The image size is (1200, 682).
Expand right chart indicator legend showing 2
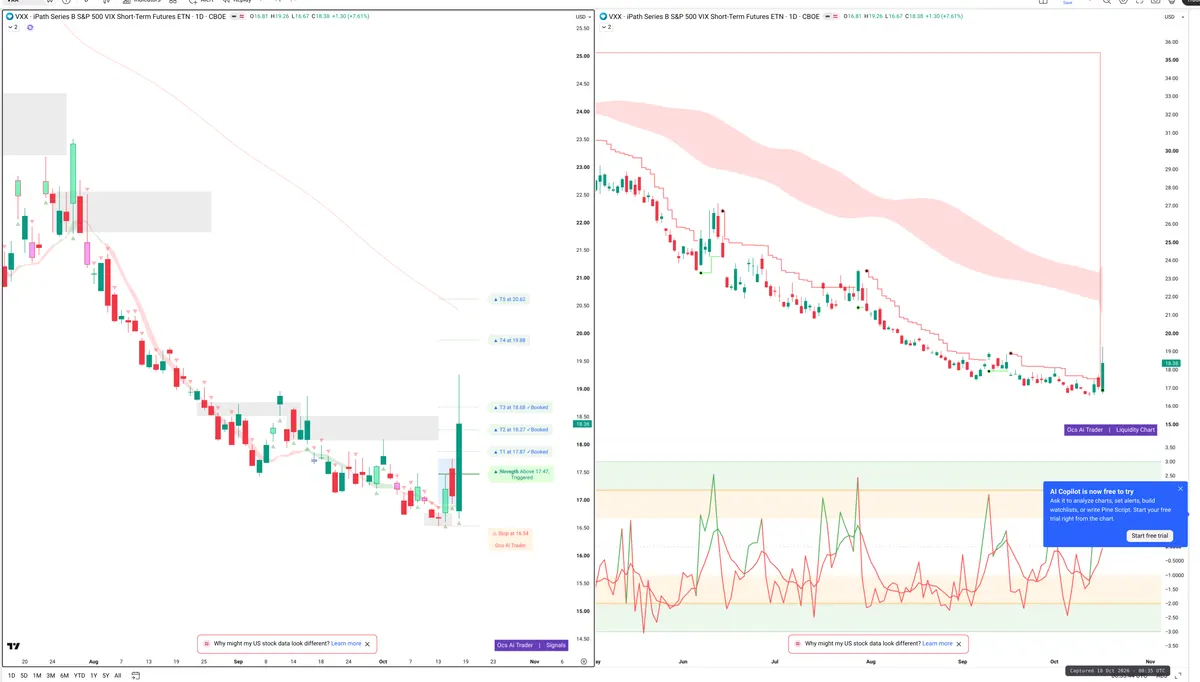606,27
